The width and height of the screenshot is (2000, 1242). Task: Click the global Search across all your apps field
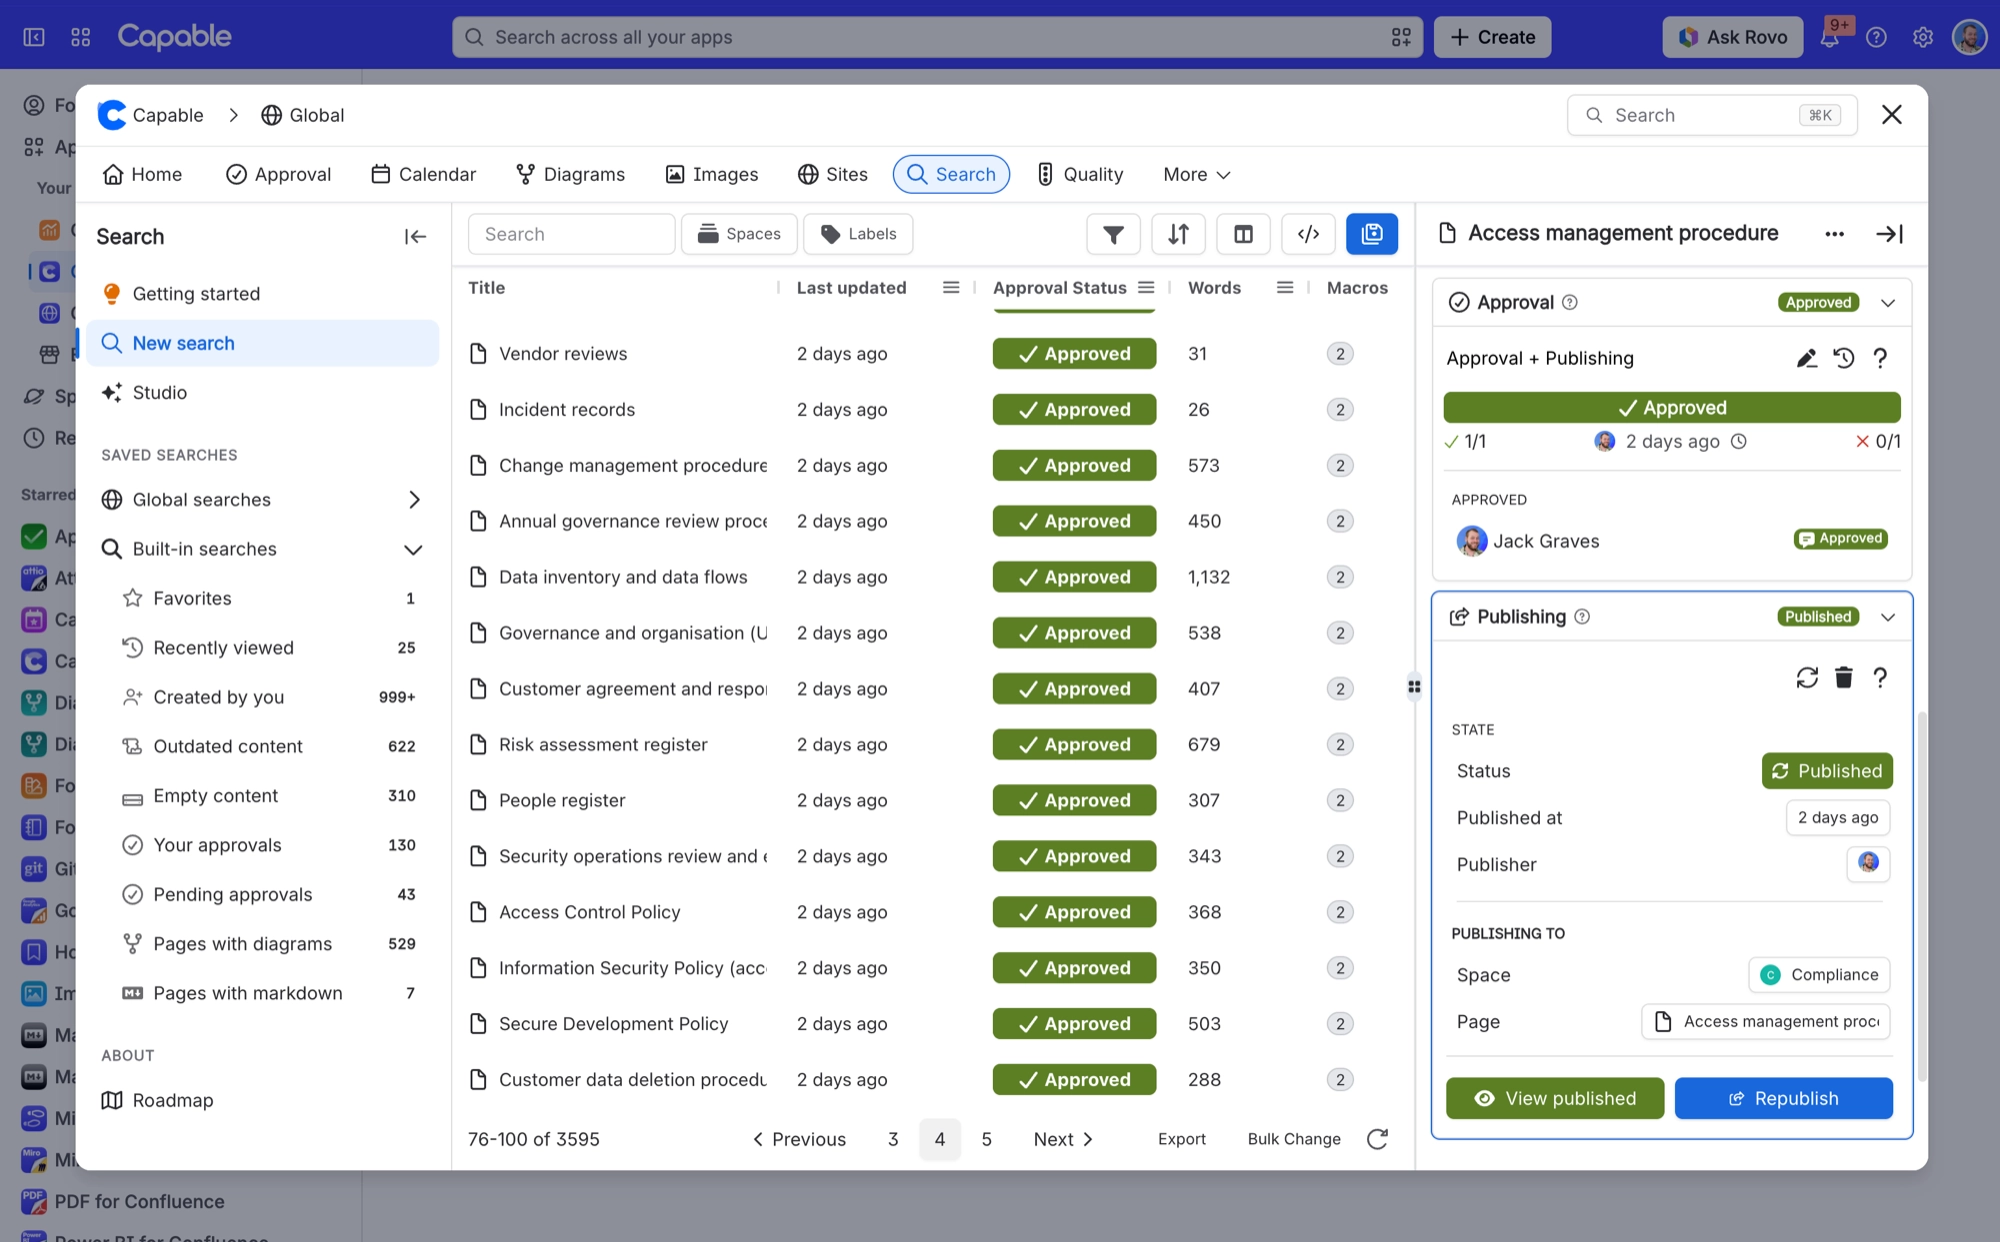937,37
